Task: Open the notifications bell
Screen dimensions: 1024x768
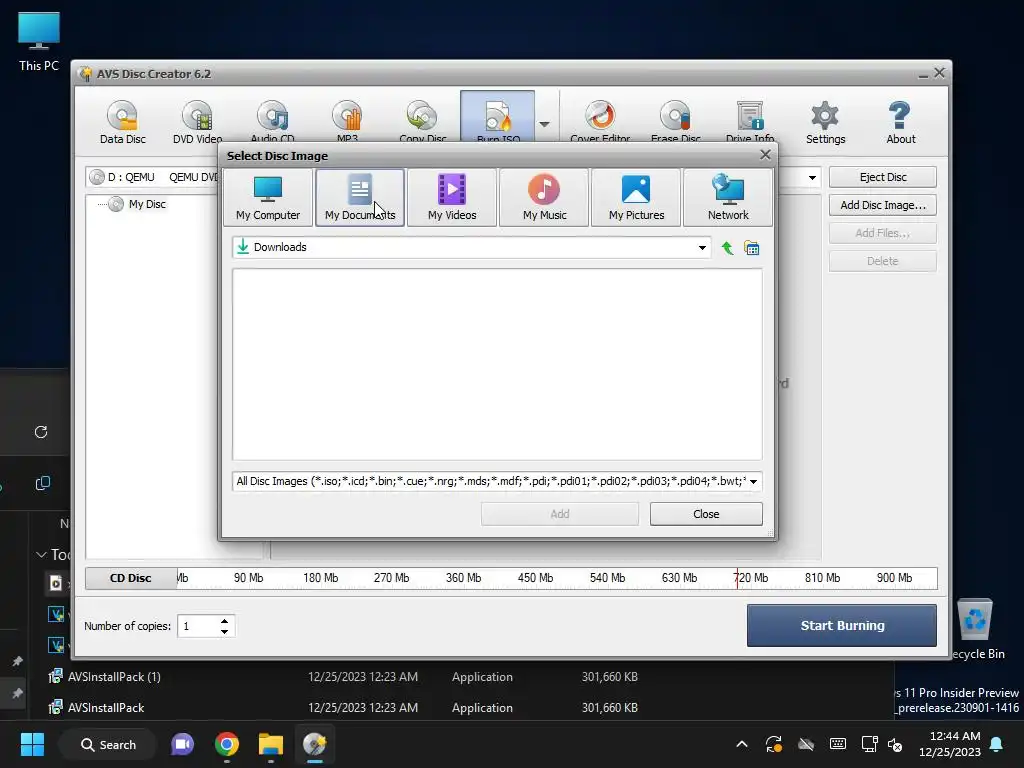Action: coord(997,744)
